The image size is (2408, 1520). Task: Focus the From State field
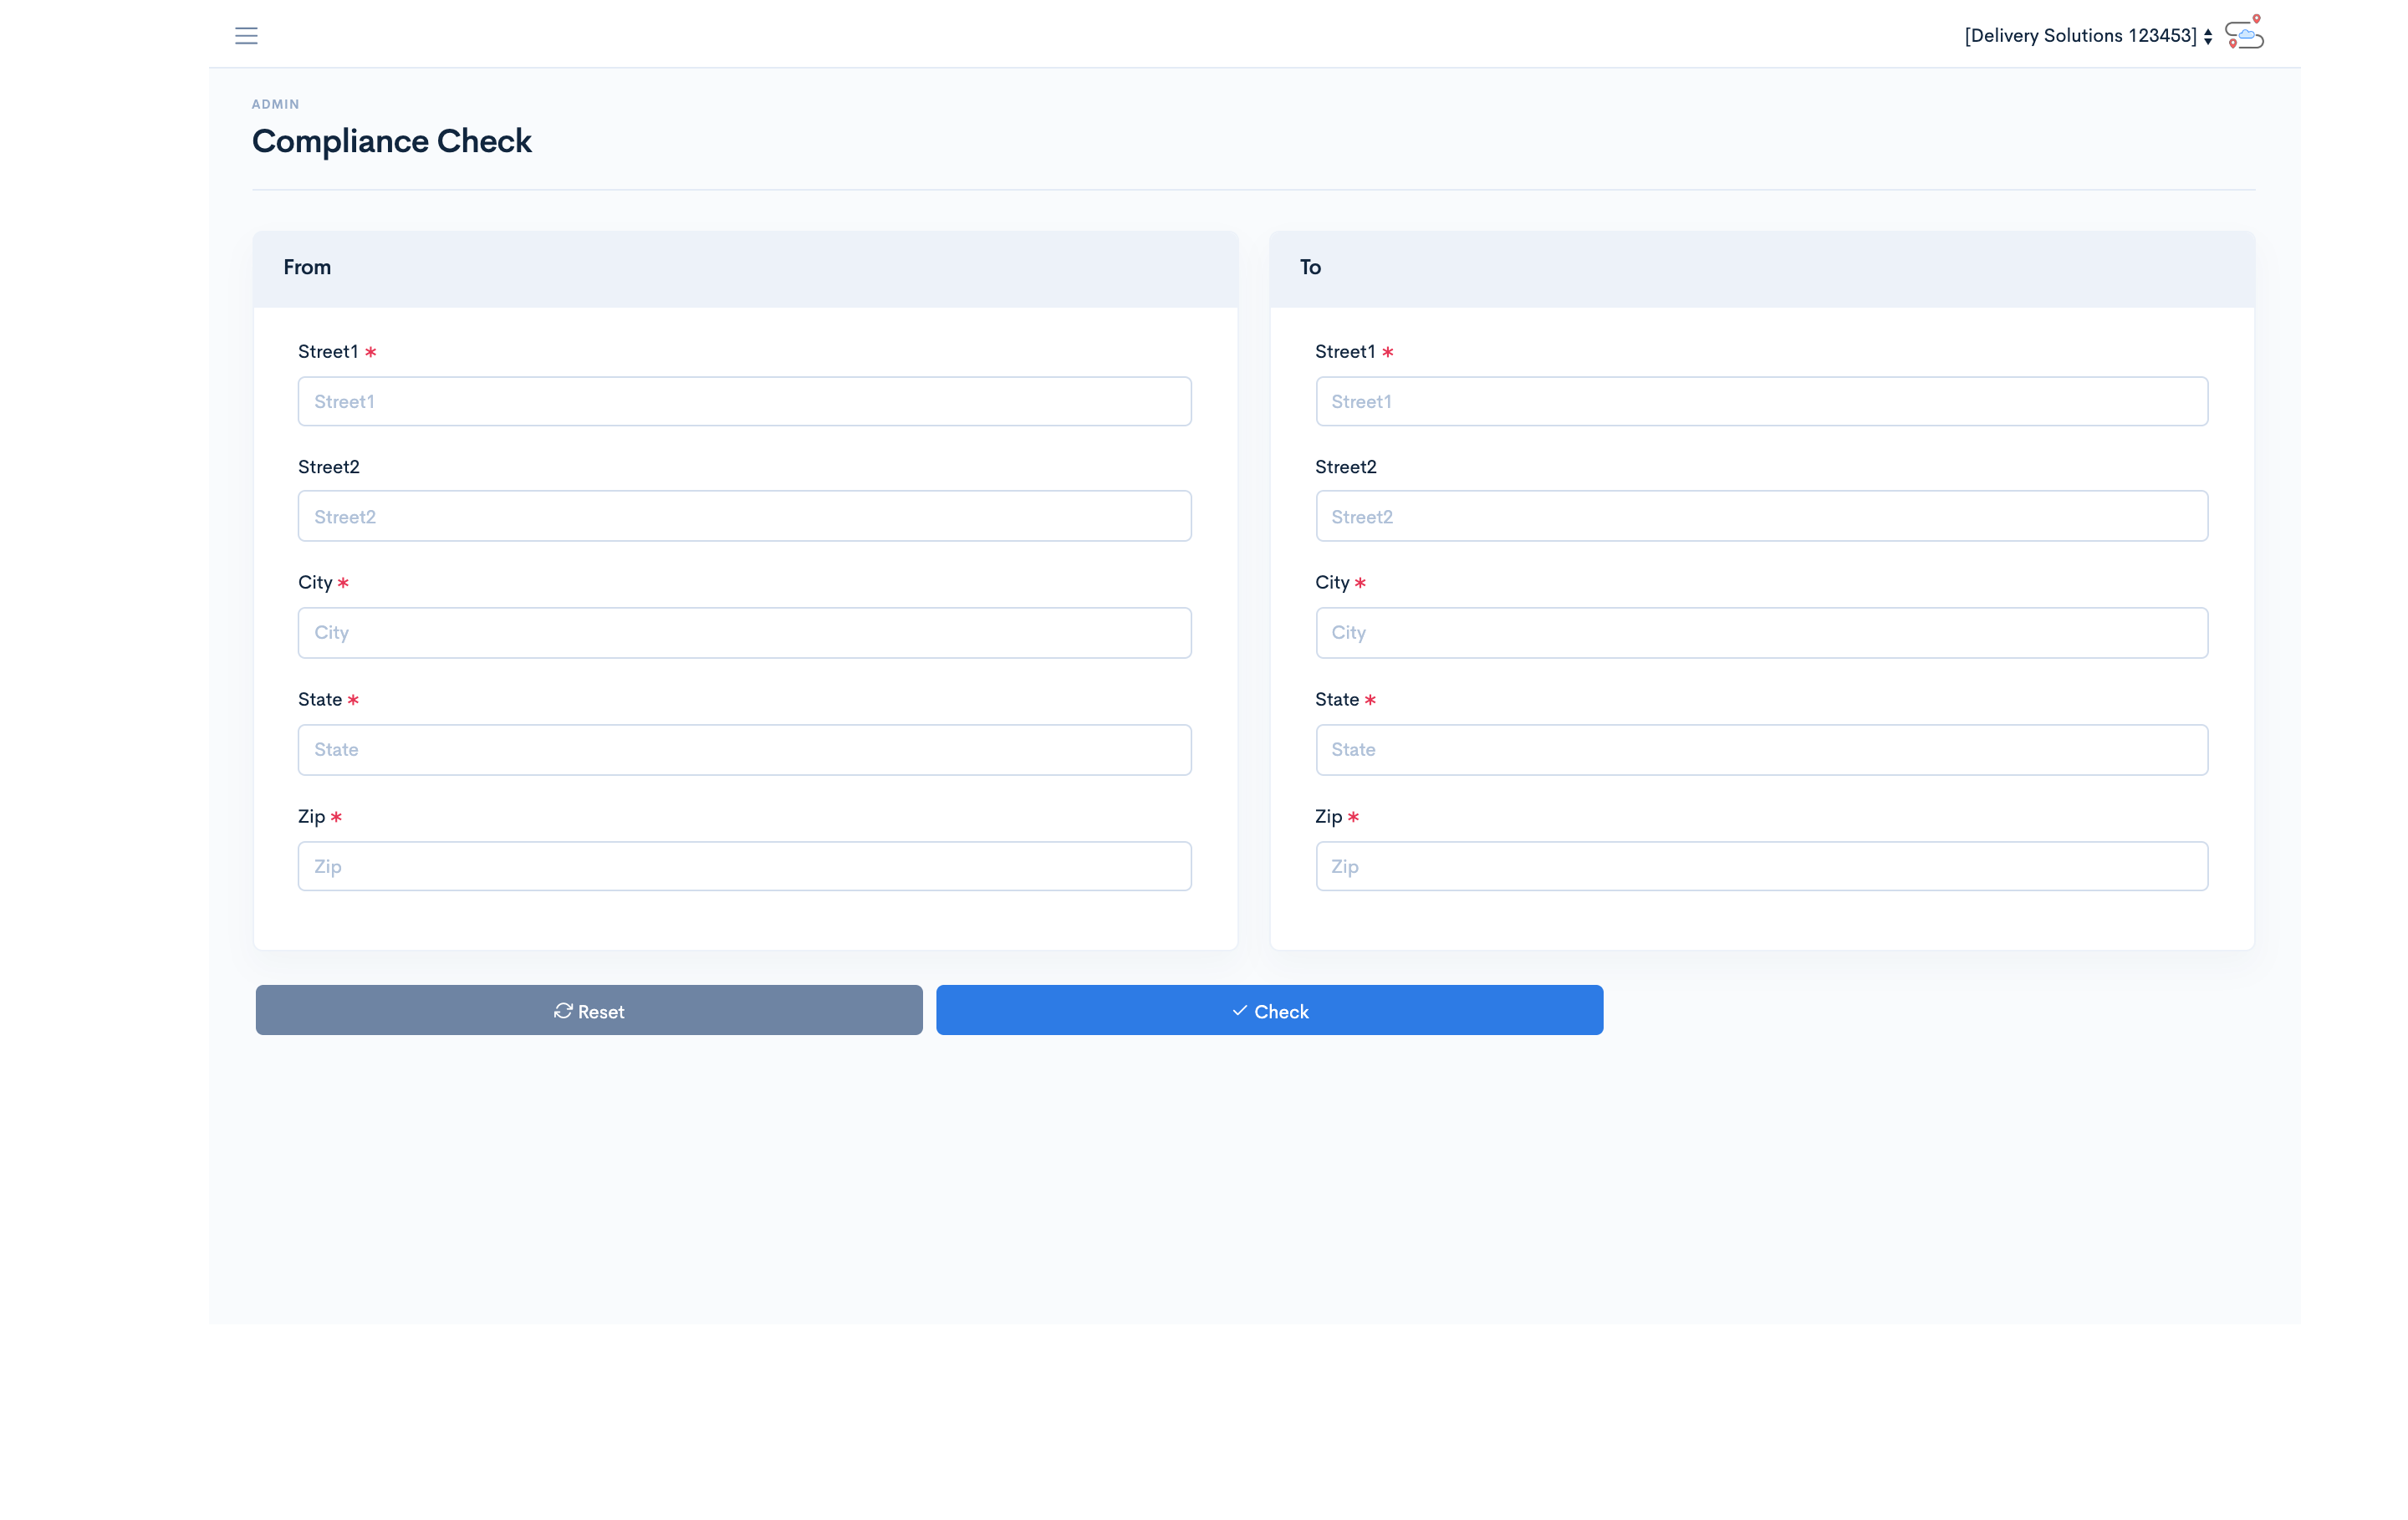744,749
